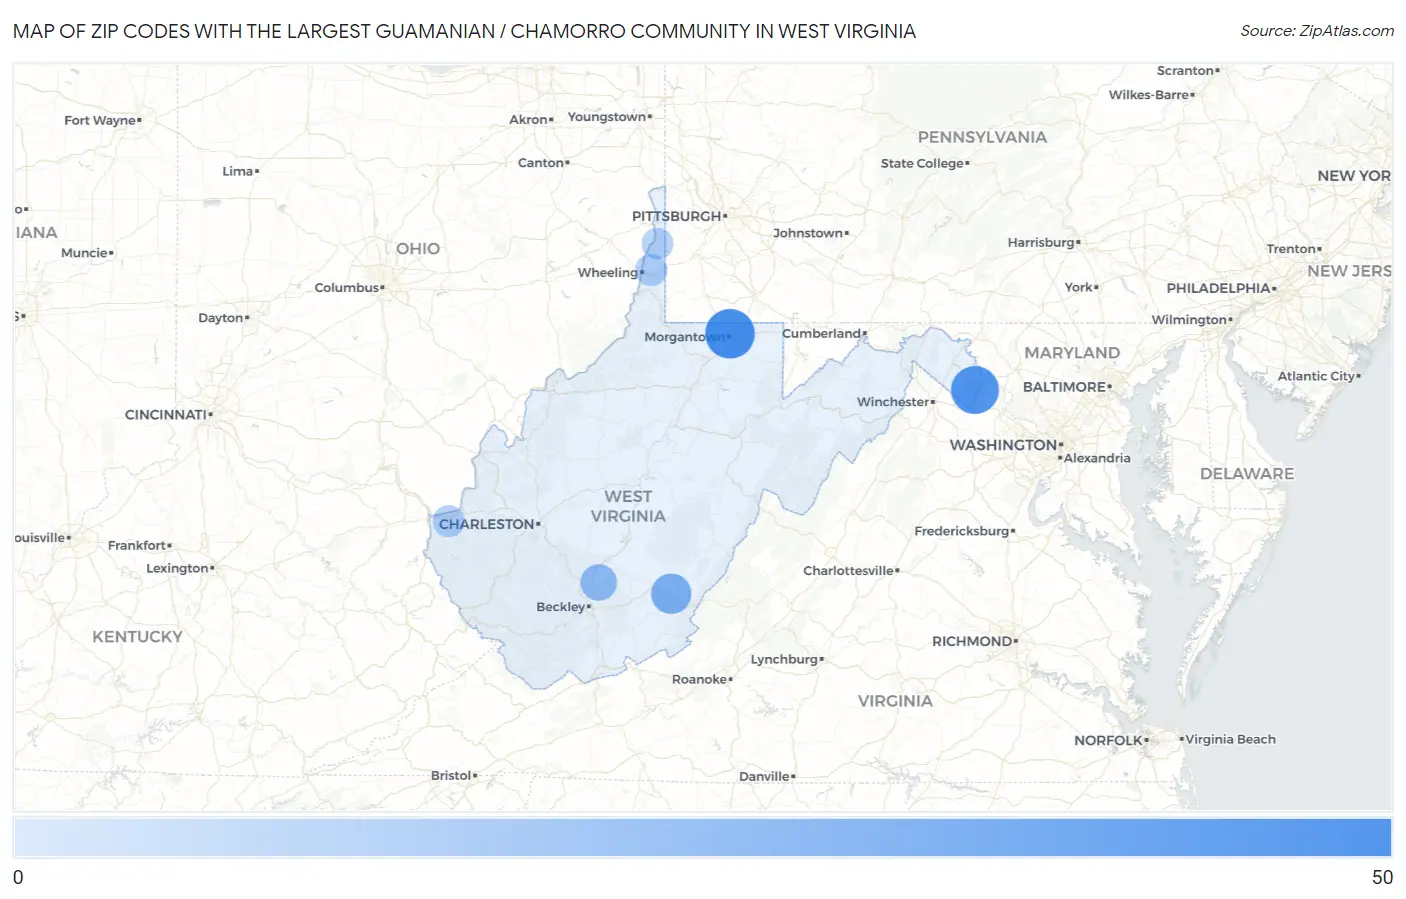1406x899 pixels.
Task: Click the OHIO state label
Action: click(x=418, y=249)
